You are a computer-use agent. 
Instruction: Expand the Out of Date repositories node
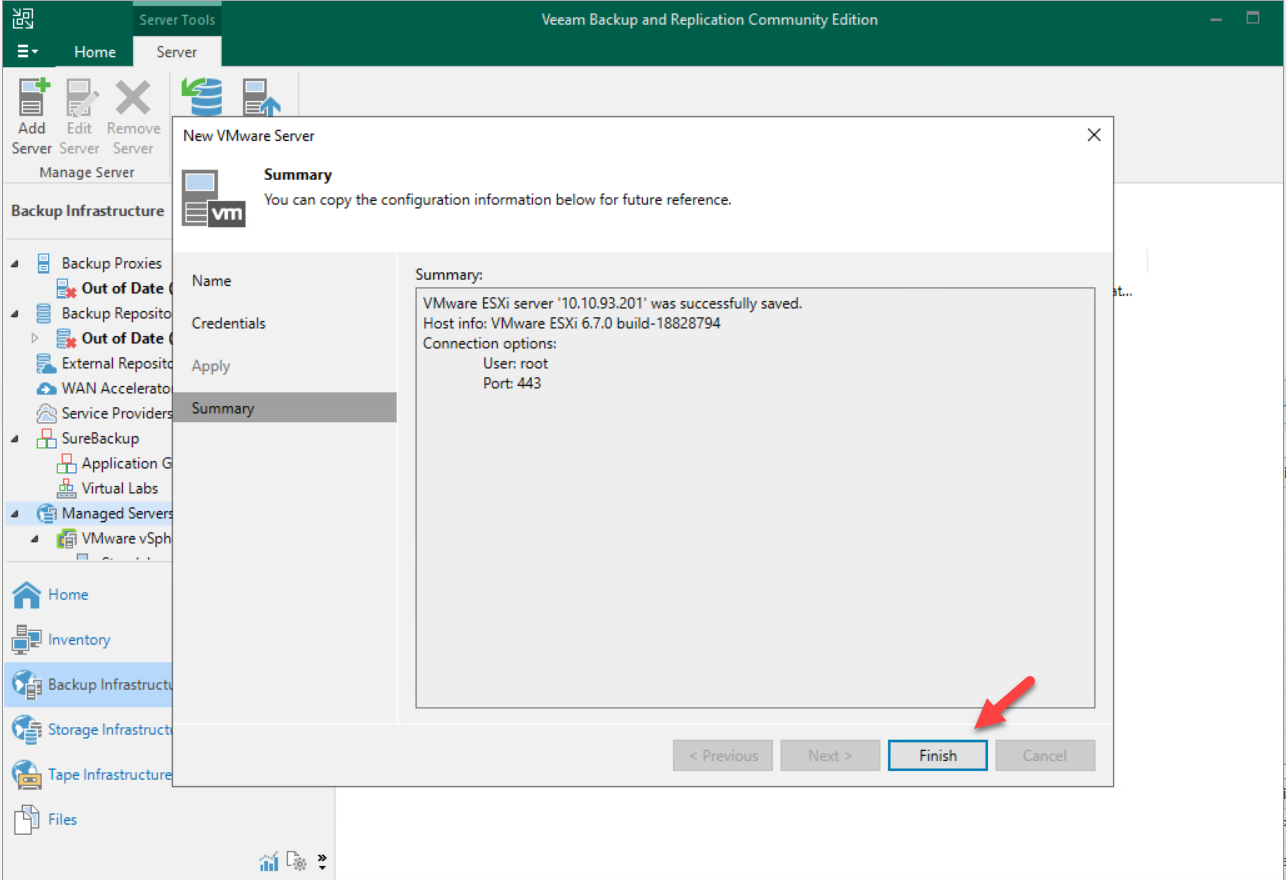click(x=35, y=337)
